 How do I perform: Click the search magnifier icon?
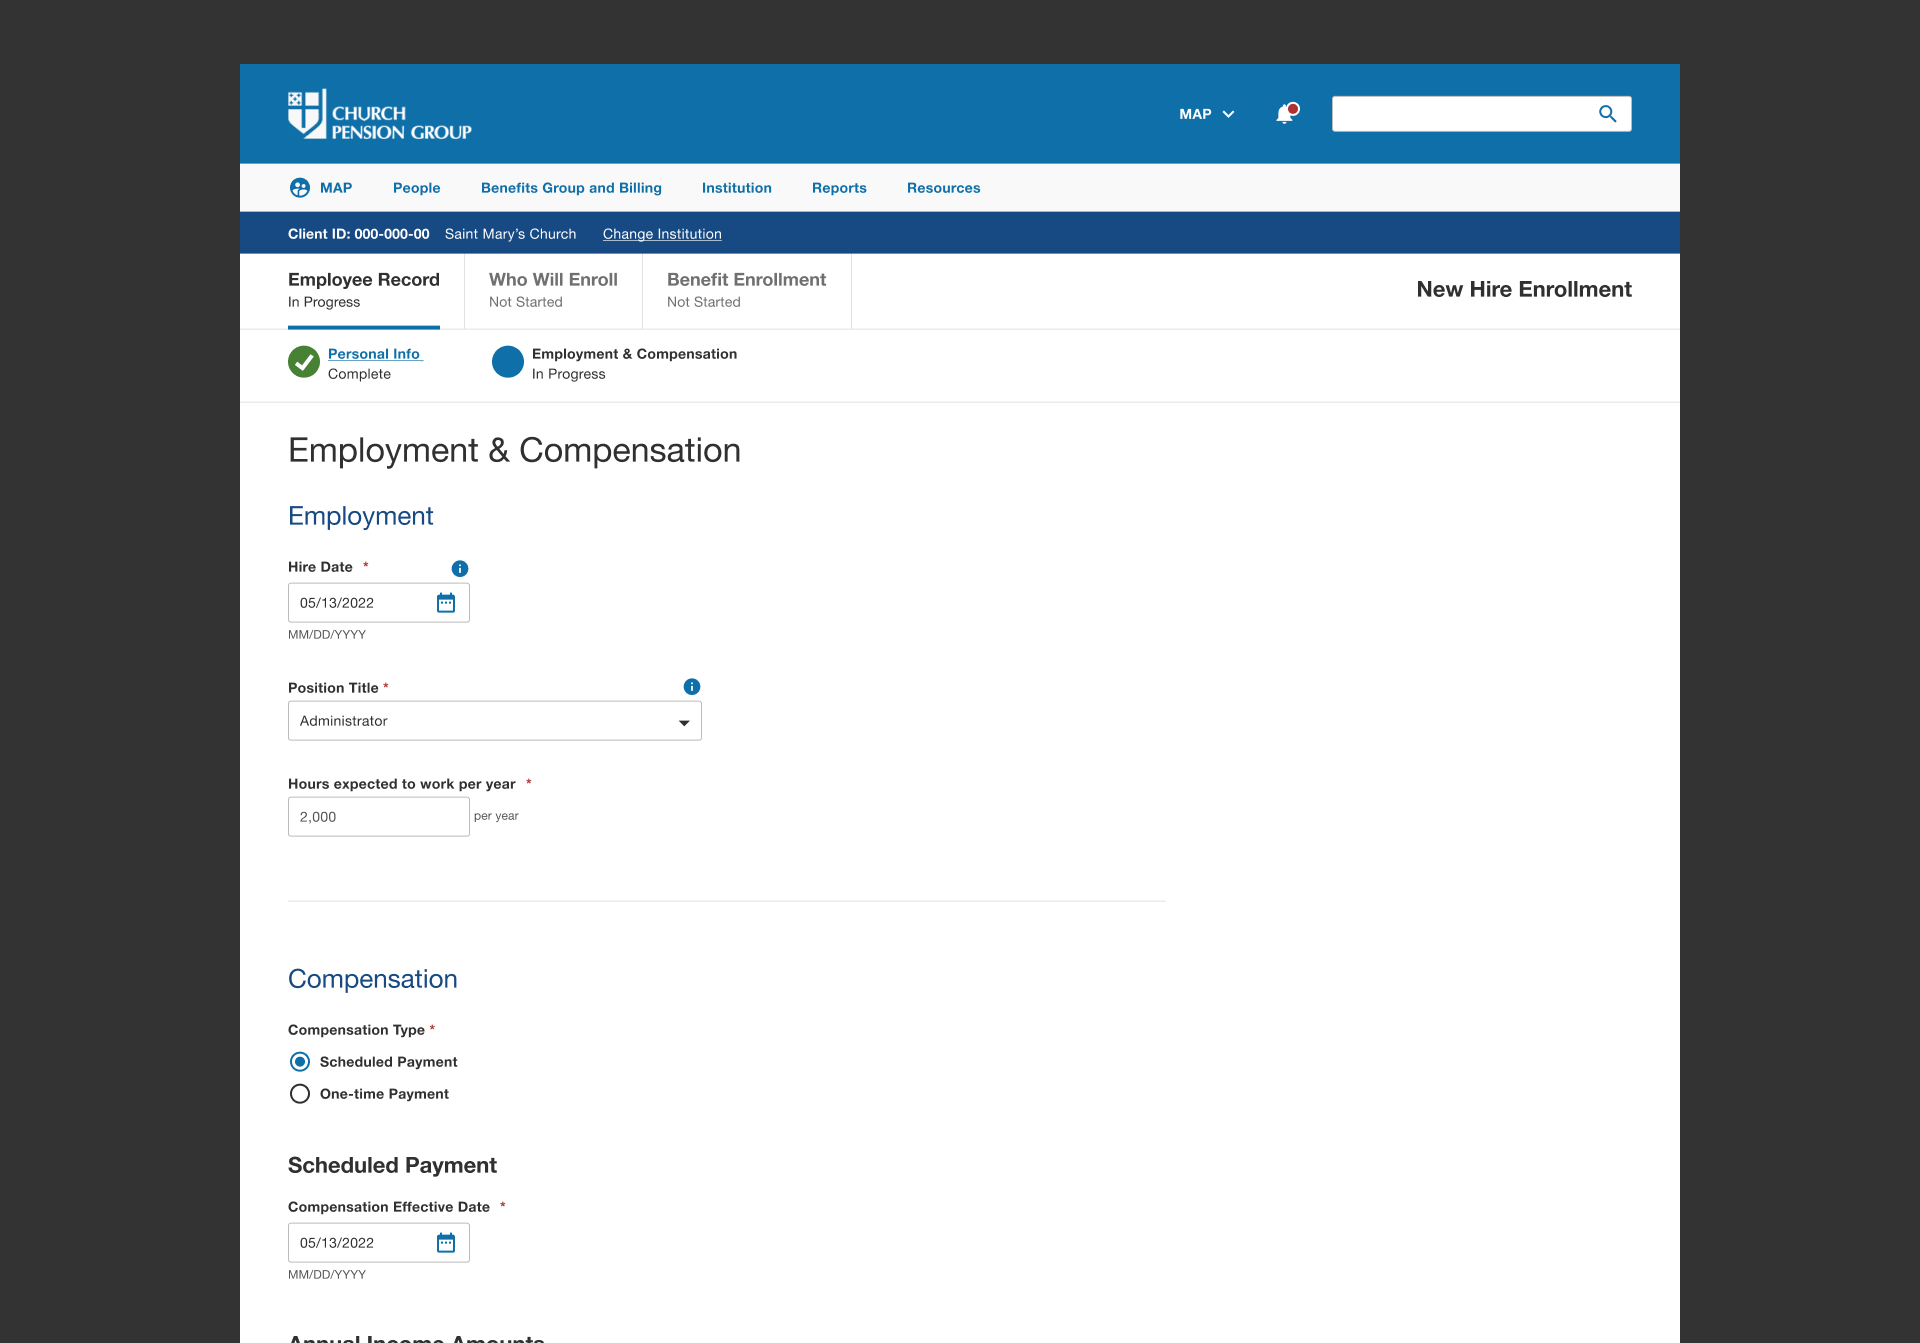(x=1607, y=114)
